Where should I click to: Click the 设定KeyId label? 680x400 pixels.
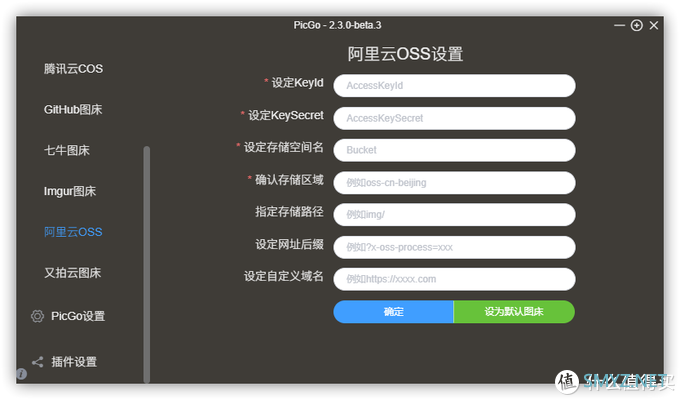tap(297, 82)
